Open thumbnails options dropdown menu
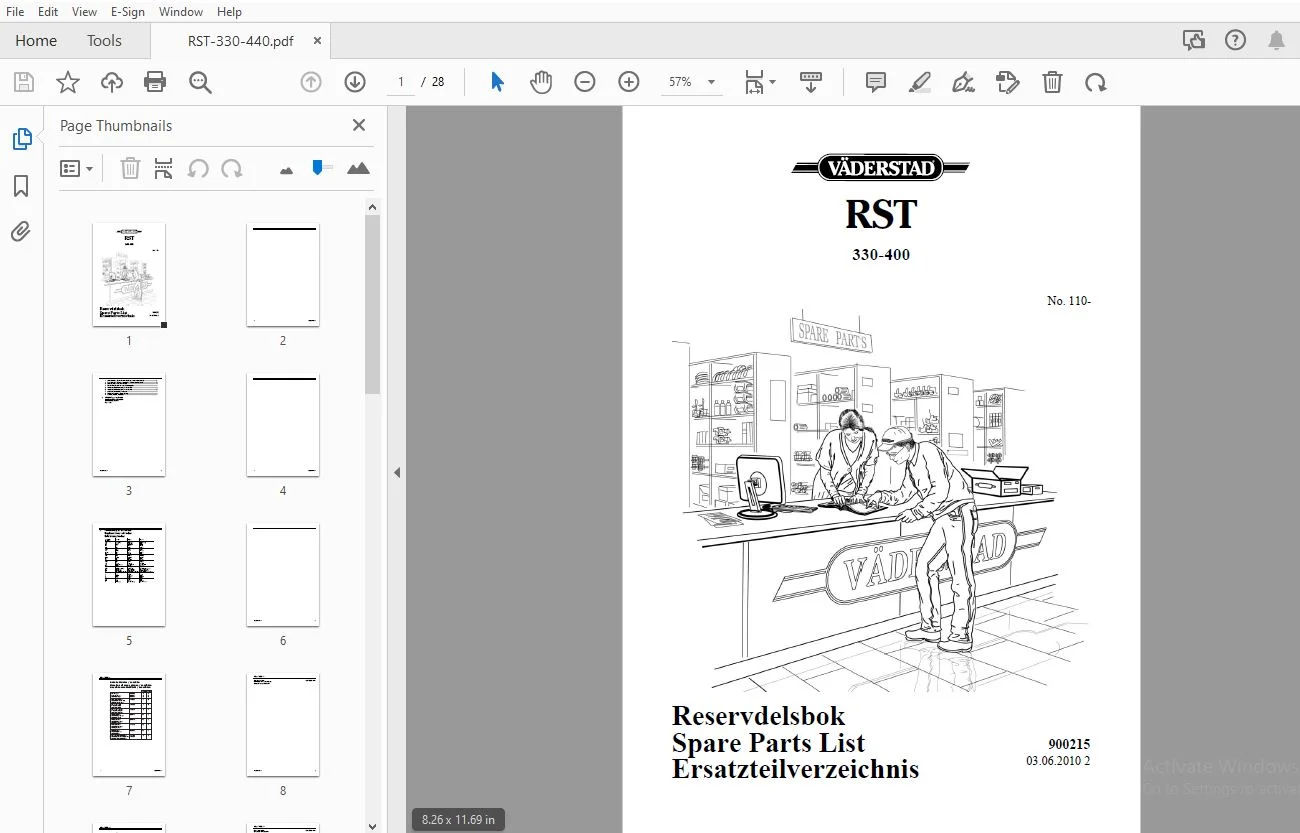Screen dimensions: 1300x833 click(76, 169)
